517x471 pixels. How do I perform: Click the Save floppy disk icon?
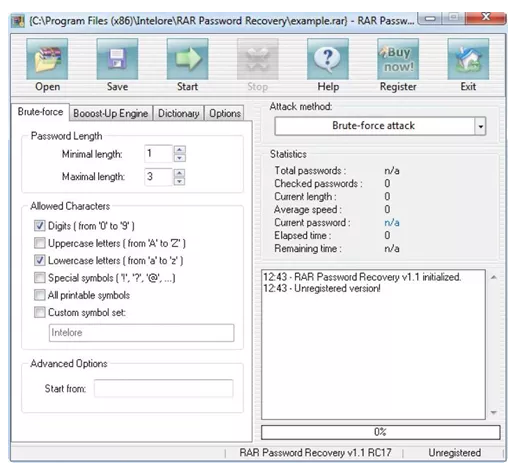point(117,59)
